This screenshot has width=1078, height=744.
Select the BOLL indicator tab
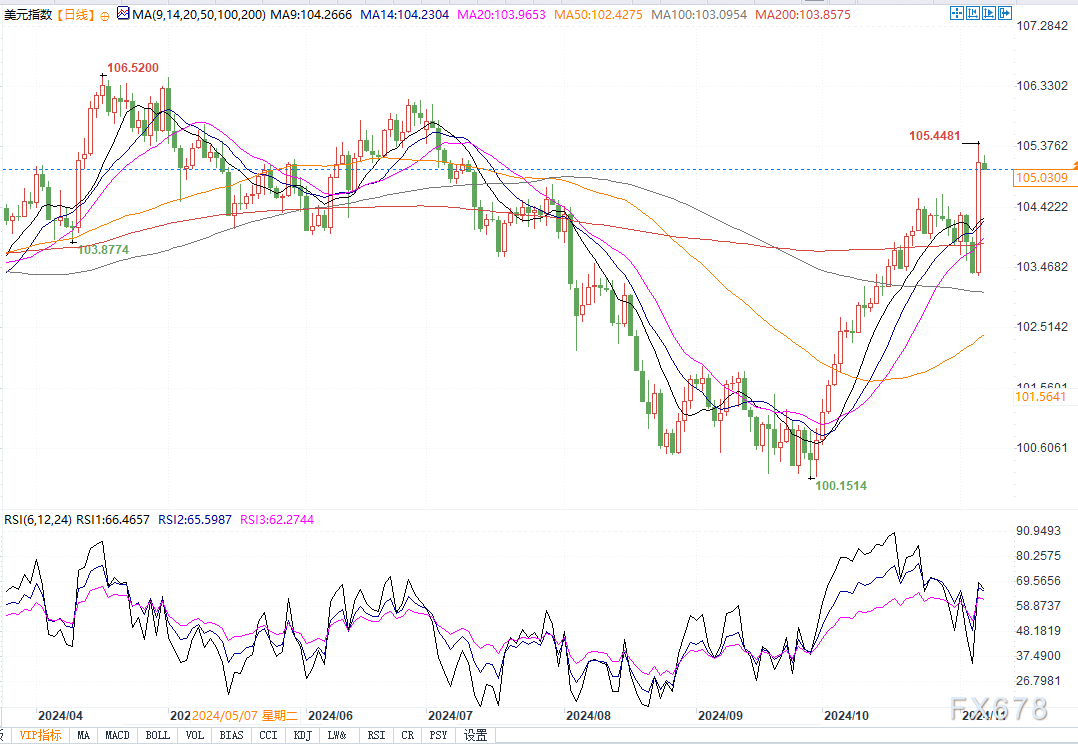157,735
